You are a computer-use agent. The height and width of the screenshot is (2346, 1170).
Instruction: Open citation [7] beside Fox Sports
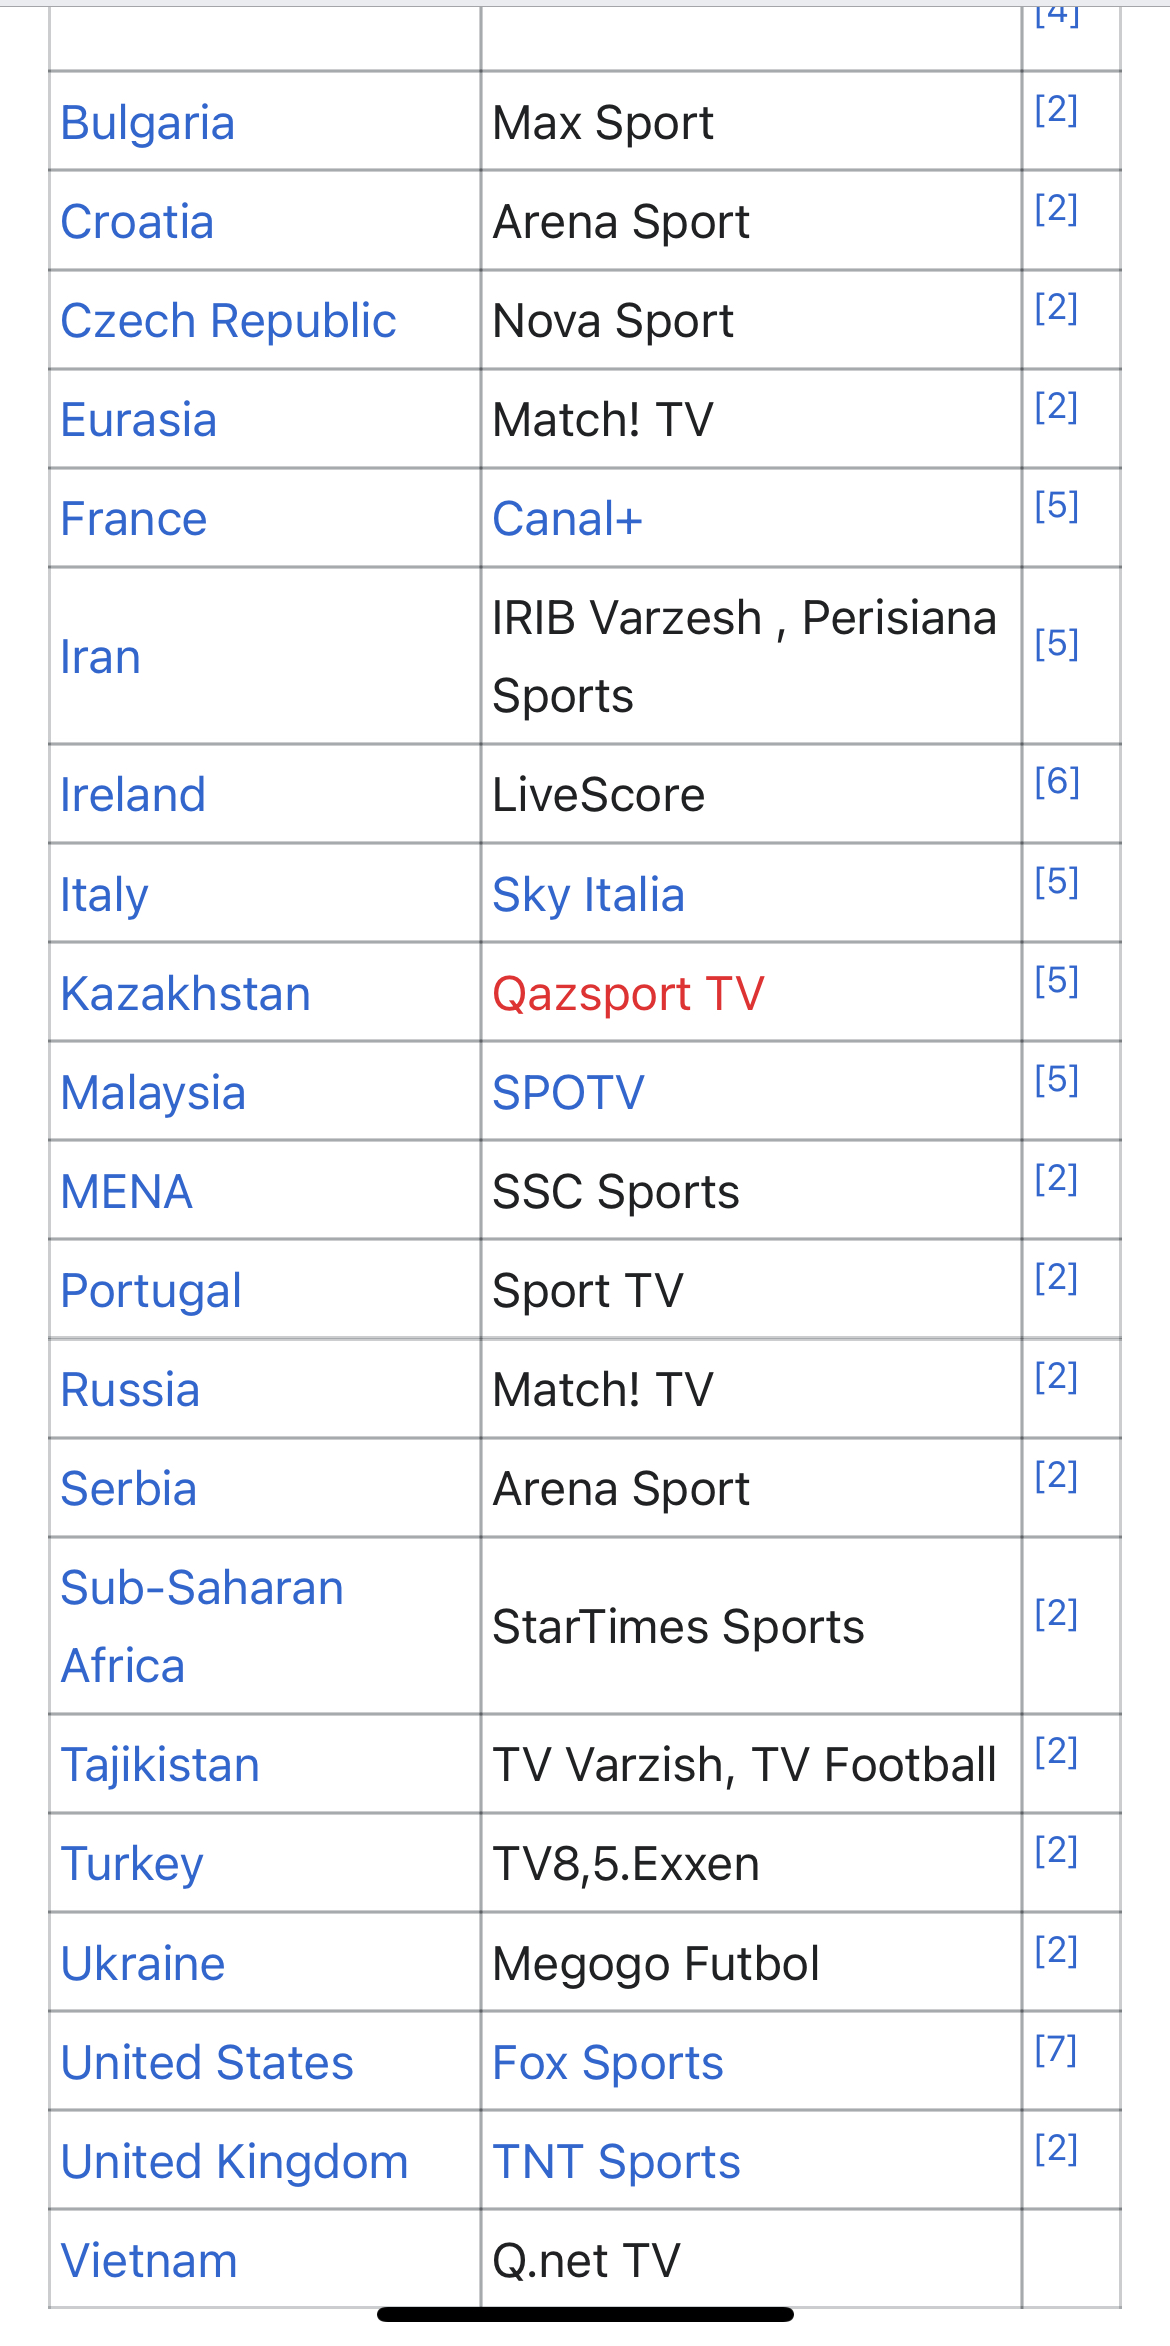pos(1056,2050)
